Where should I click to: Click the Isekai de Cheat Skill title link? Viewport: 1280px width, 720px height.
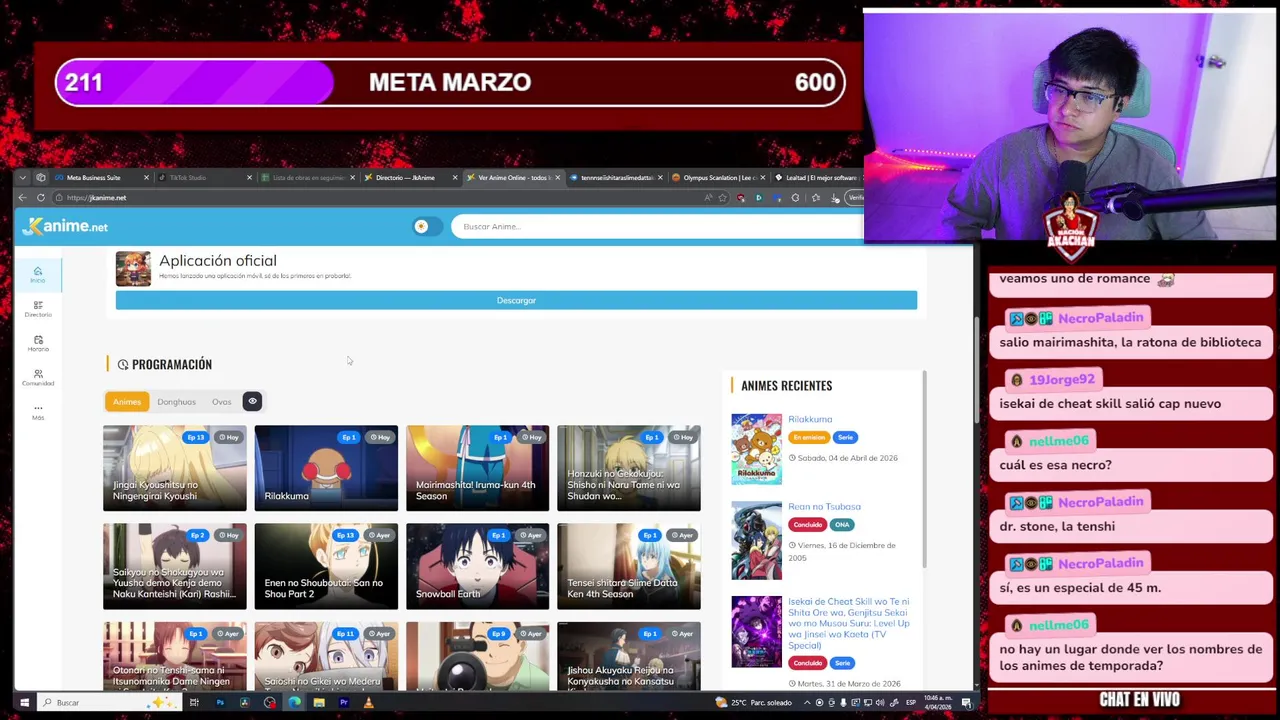click(x=848, y=623)
